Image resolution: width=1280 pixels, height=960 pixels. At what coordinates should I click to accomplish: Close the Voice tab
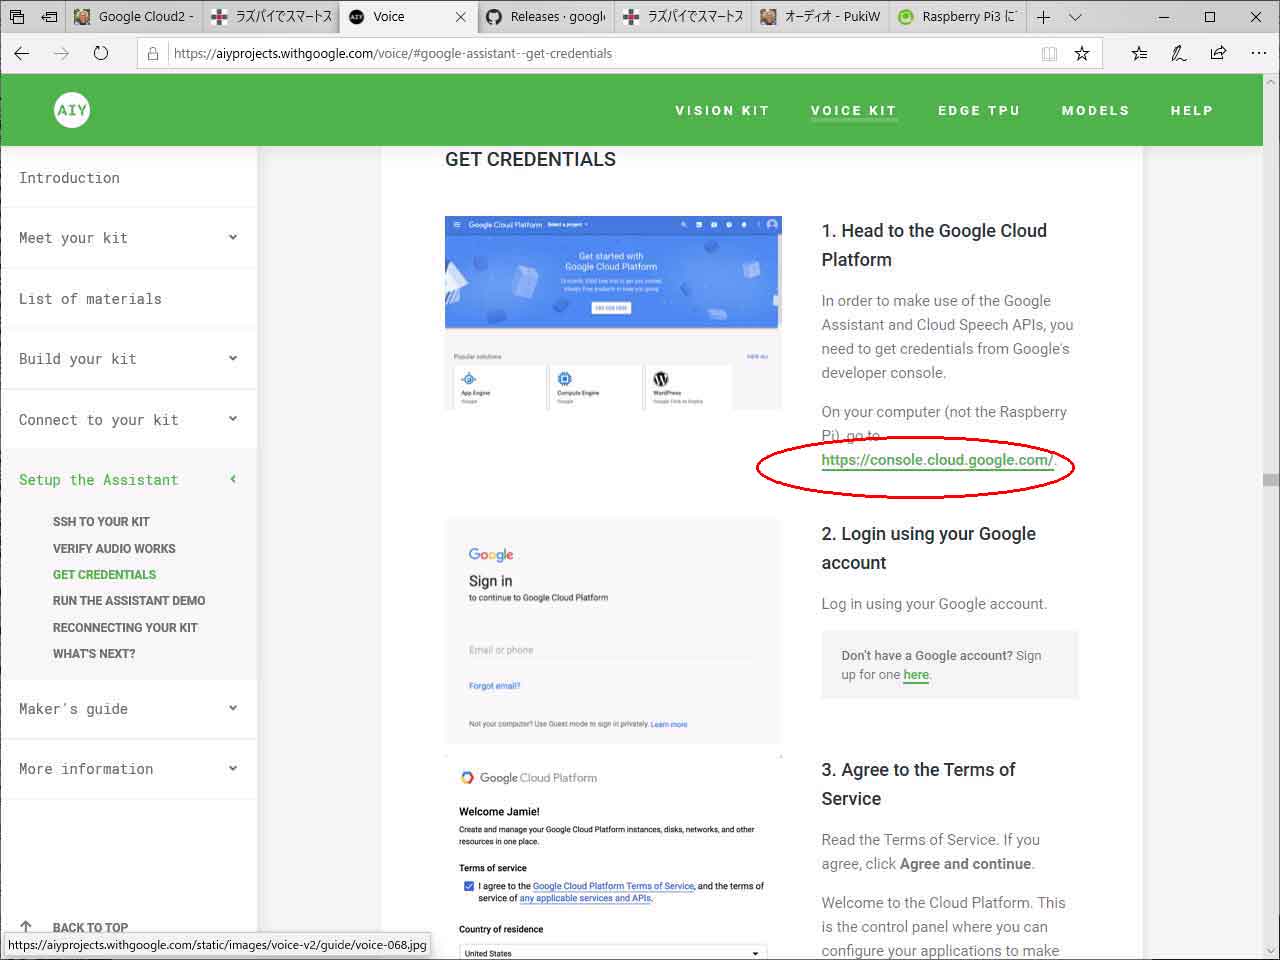coord(460,17)
